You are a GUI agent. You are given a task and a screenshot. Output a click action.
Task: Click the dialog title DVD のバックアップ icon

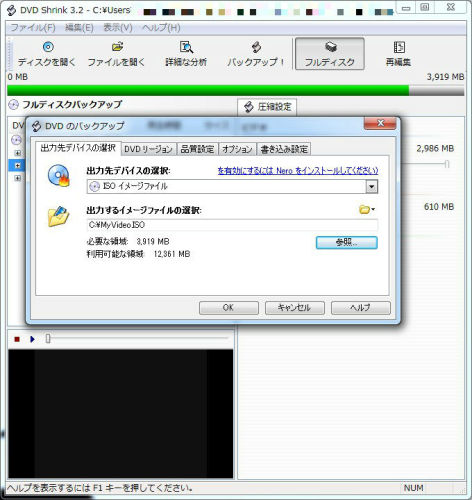click(36, 126)
